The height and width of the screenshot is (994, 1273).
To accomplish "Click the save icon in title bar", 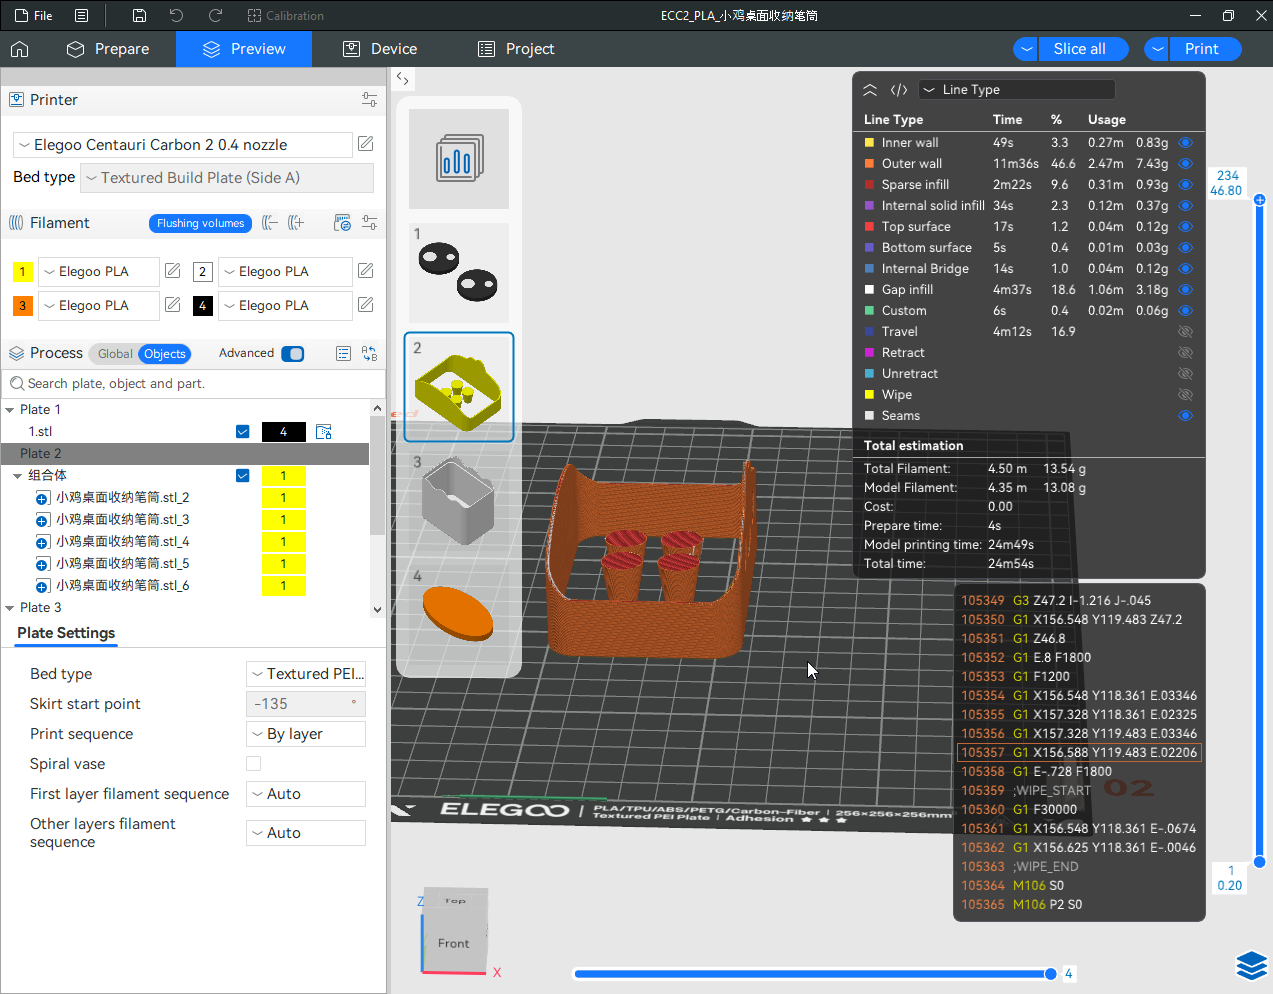I will (139, 16).
